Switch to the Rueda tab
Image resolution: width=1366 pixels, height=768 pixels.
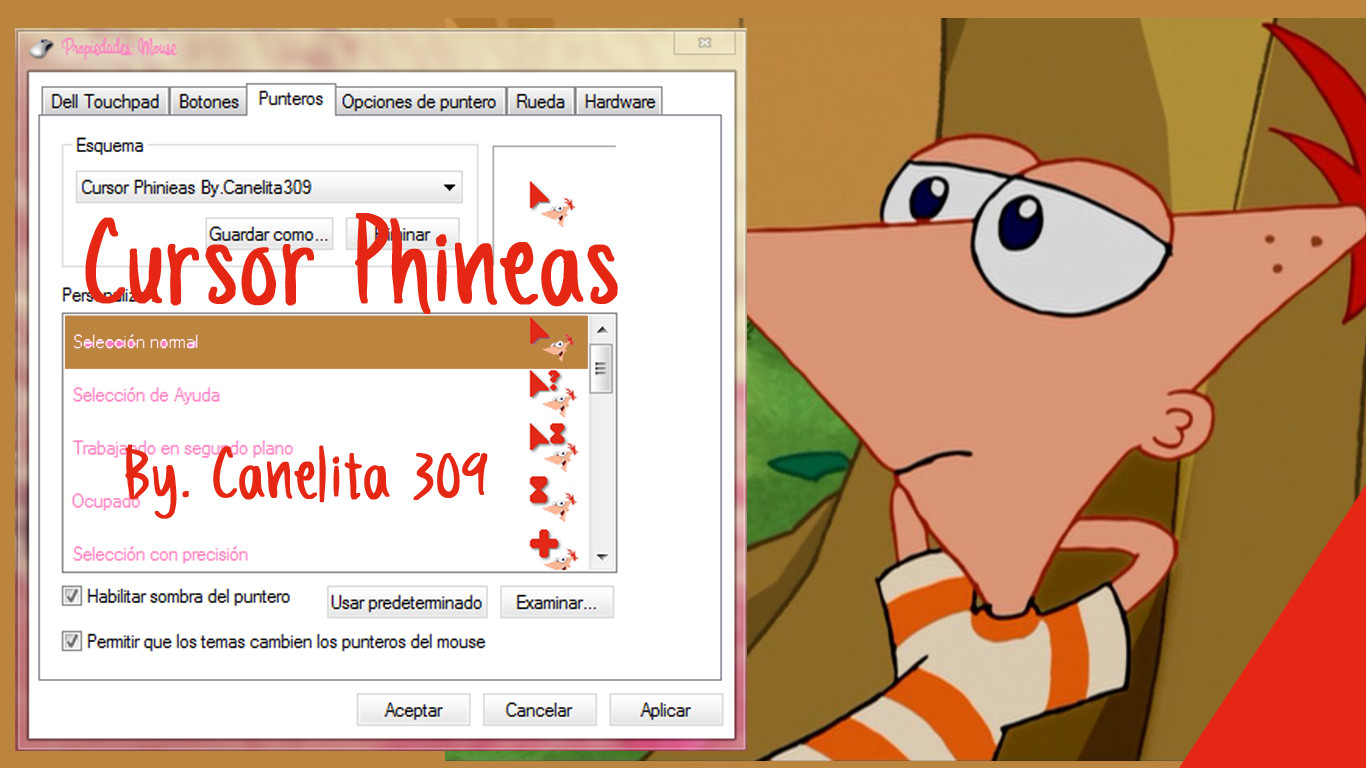541,101
